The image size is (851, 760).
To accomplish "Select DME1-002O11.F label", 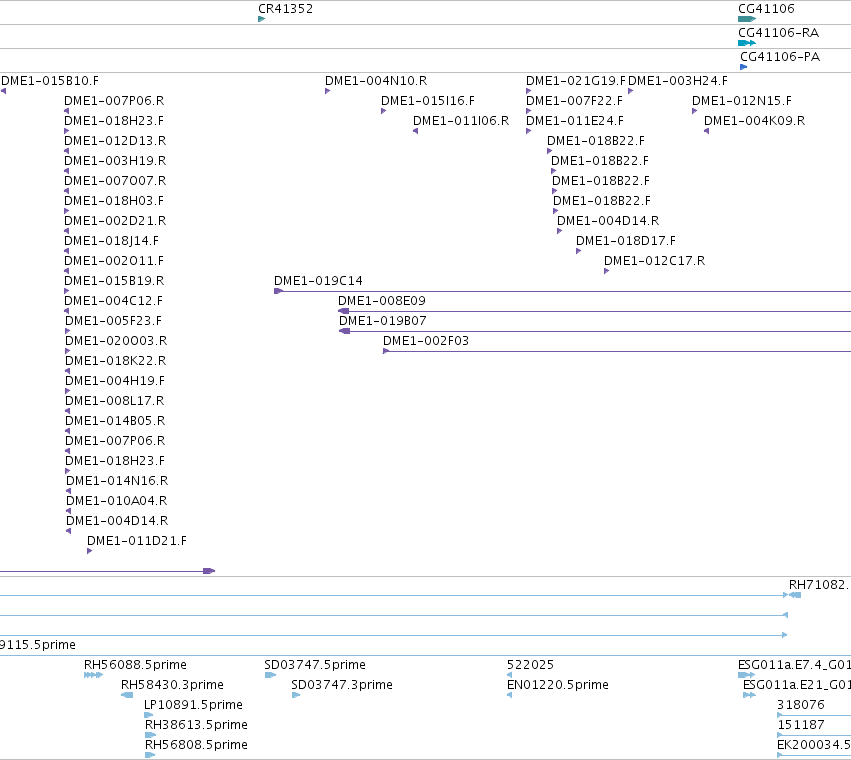I will pos(114,261).
